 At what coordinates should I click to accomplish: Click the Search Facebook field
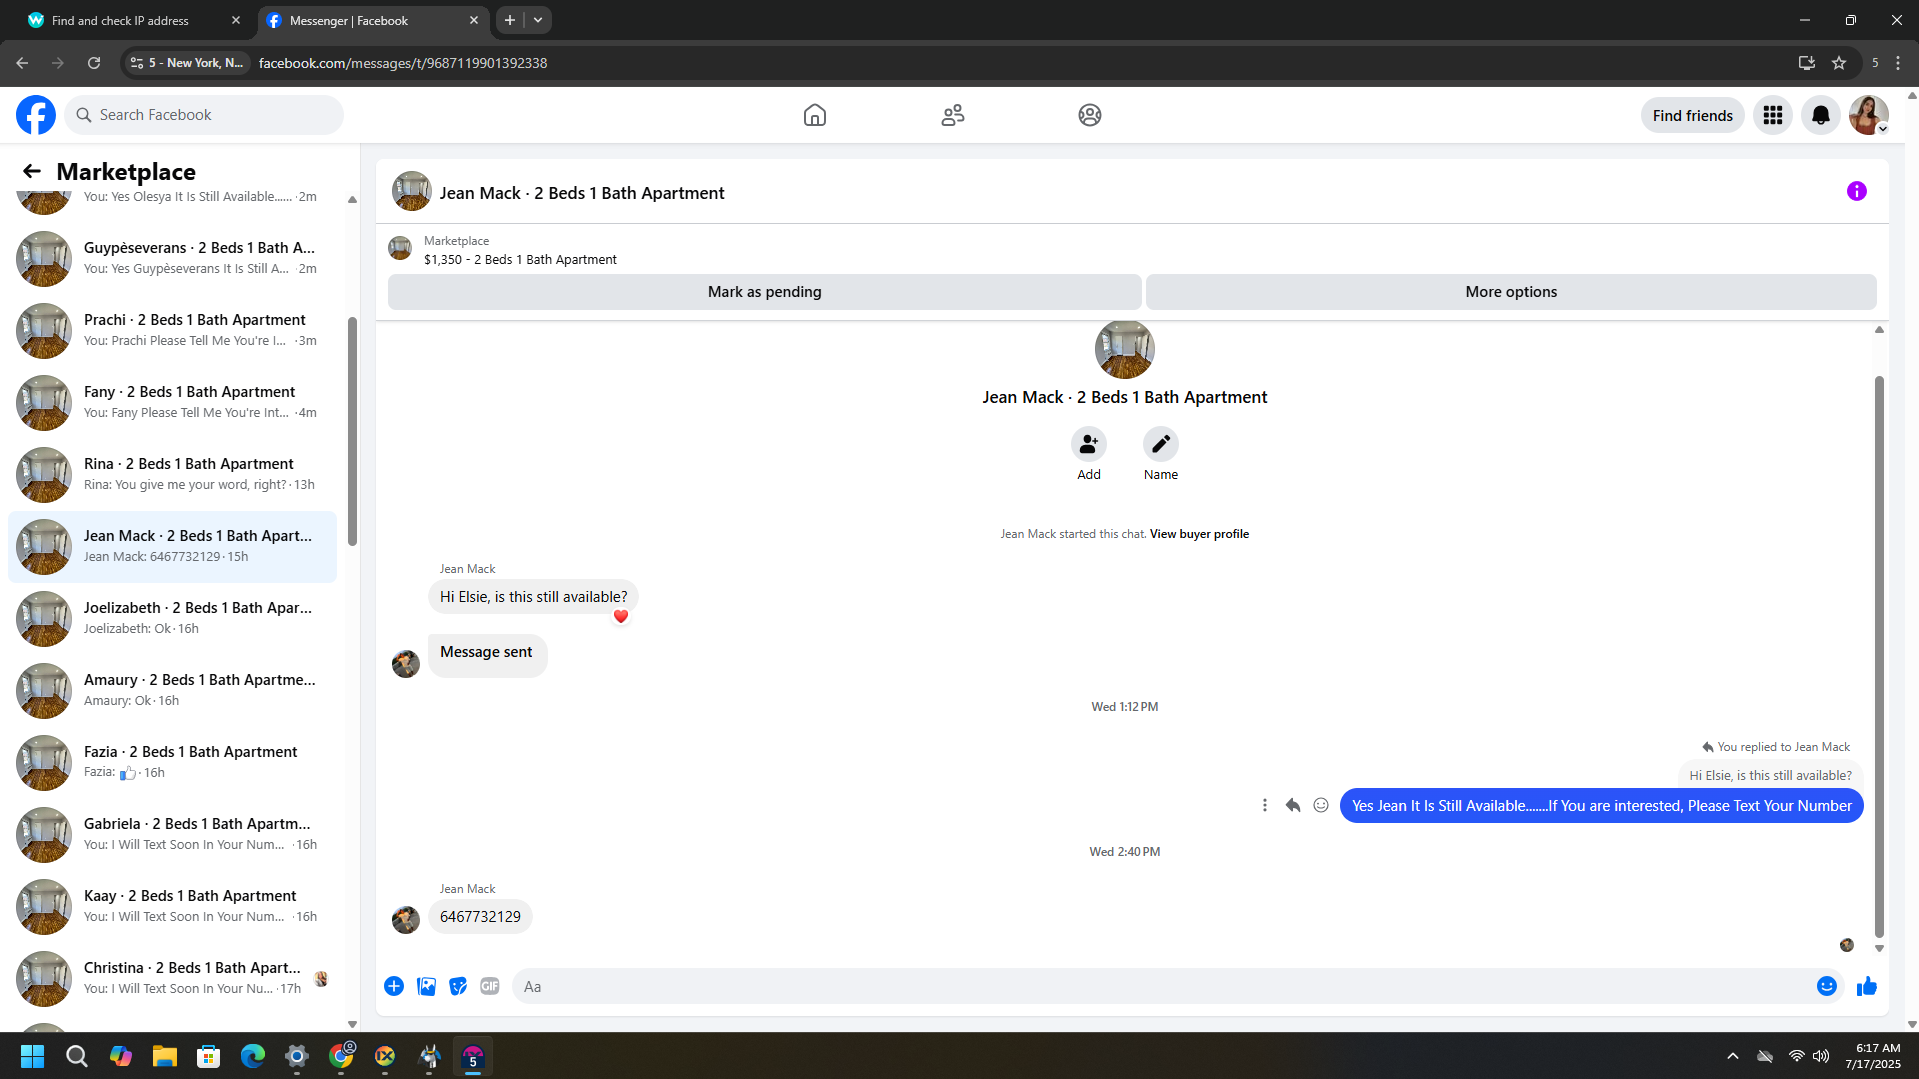click(x=204, y=115)
